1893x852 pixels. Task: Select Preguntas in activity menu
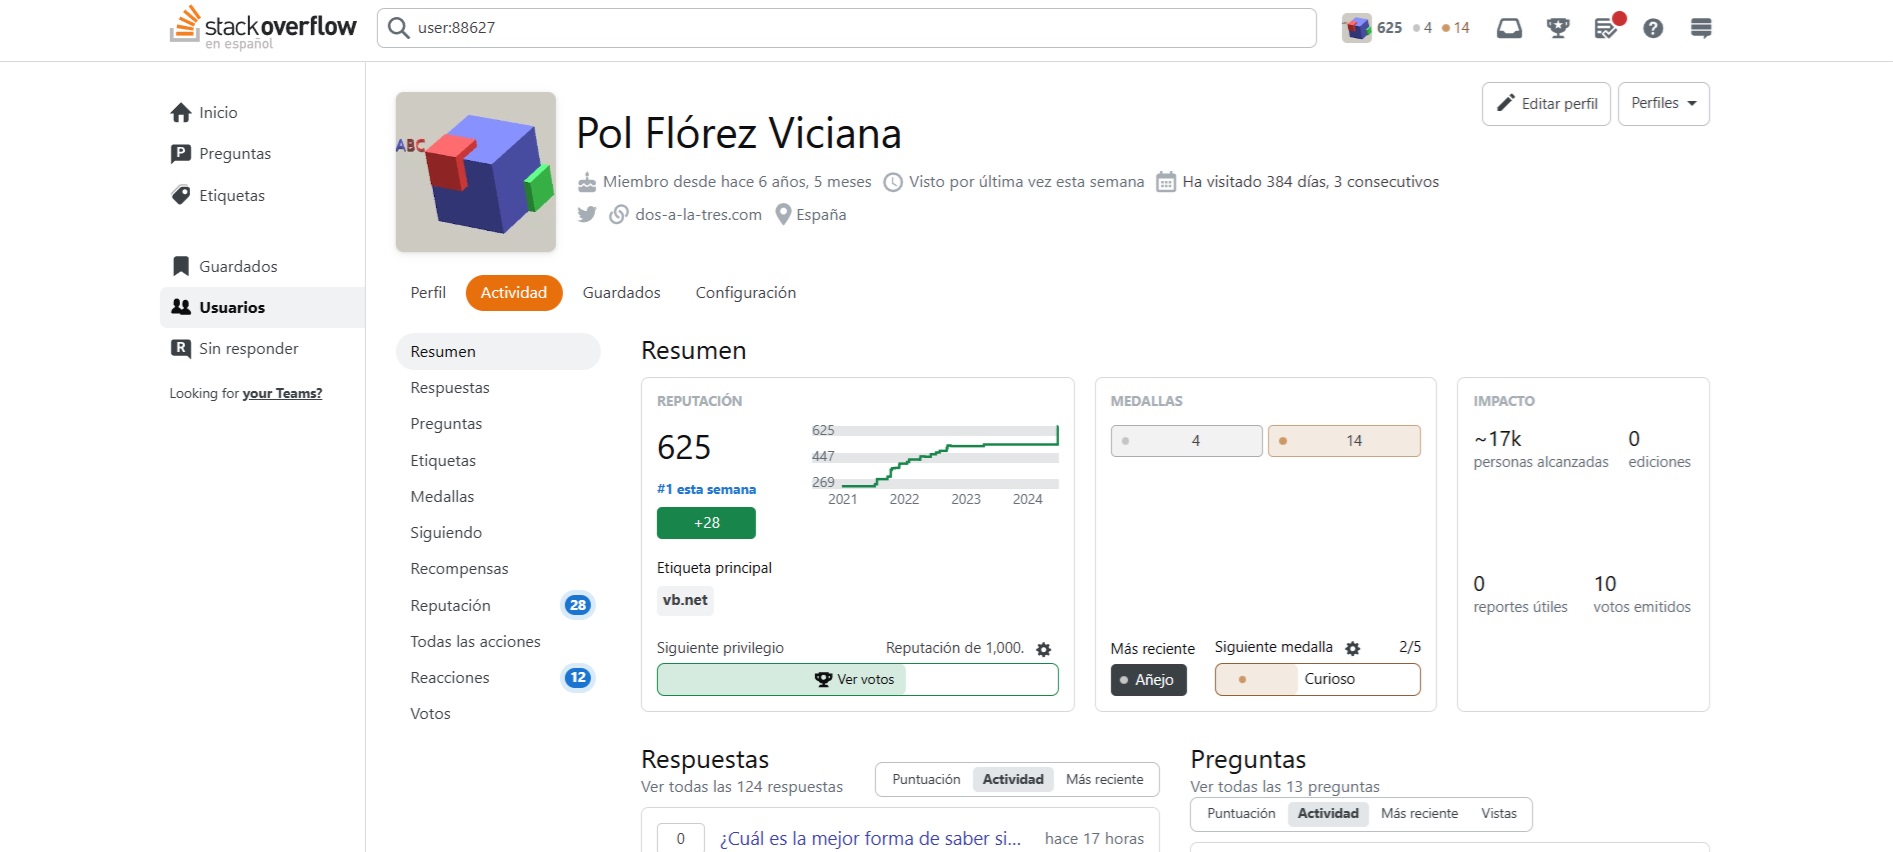498,423
